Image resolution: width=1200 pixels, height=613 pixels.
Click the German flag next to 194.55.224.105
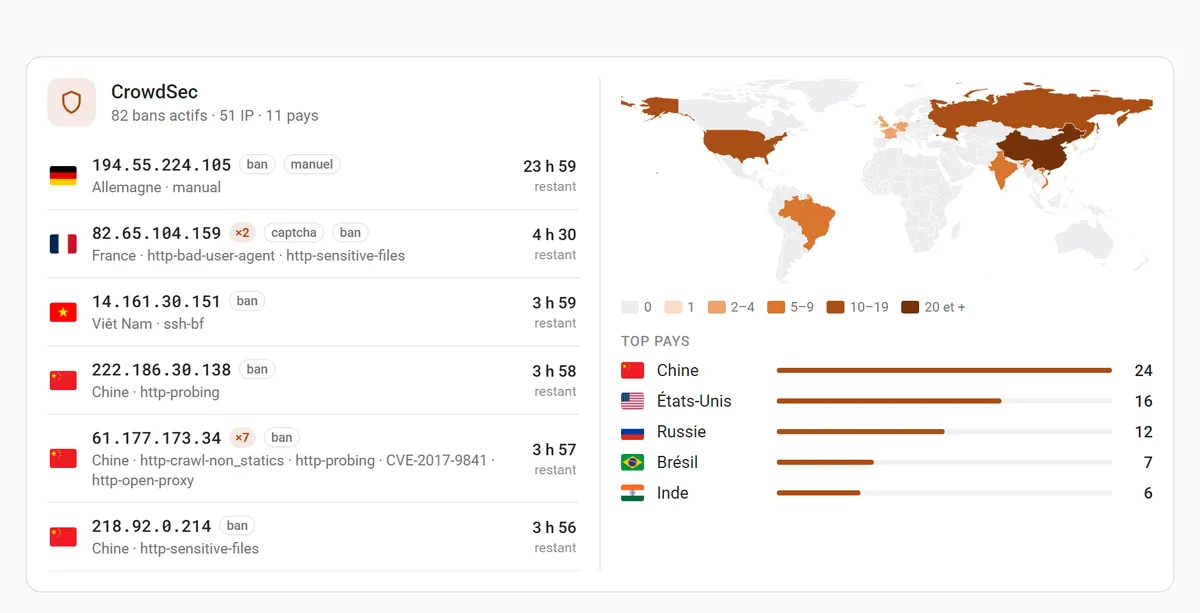pyautogui.click(x=63, y=176)
